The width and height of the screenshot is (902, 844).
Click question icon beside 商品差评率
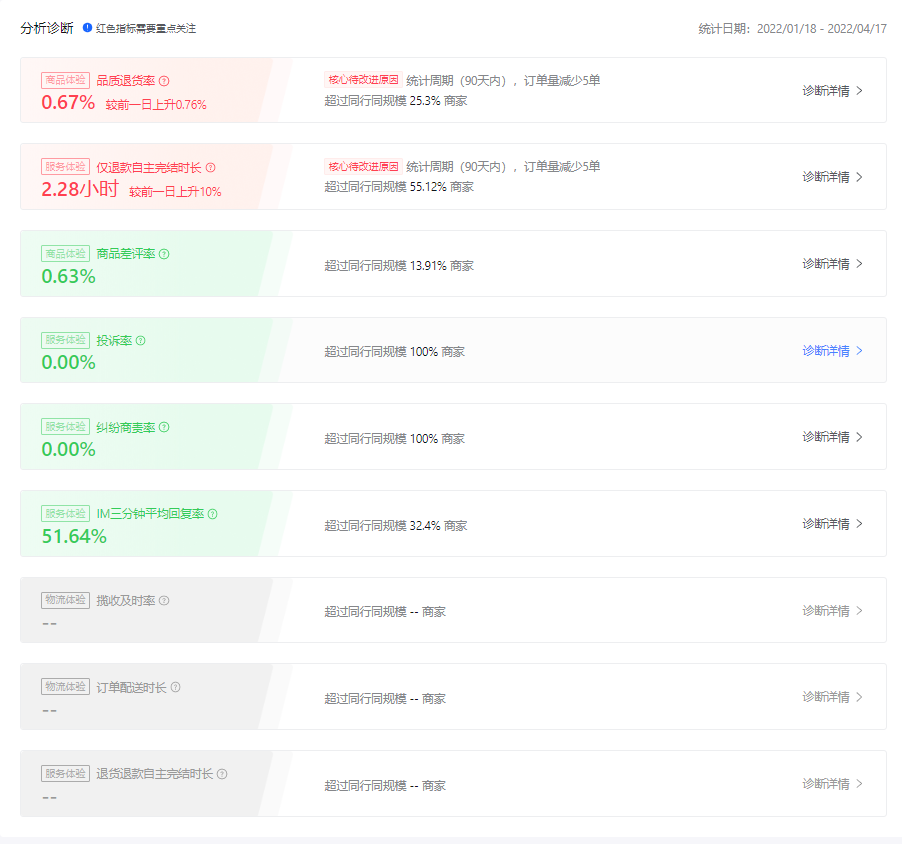pos(164,254)
